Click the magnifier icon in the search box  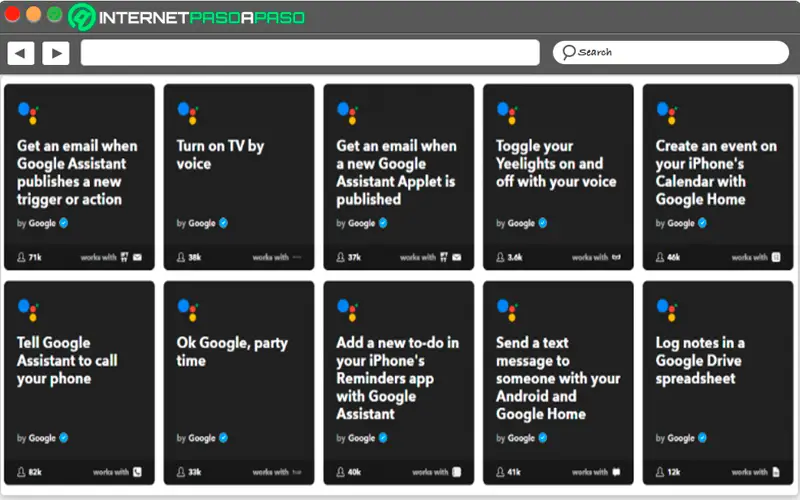[568, 52]
